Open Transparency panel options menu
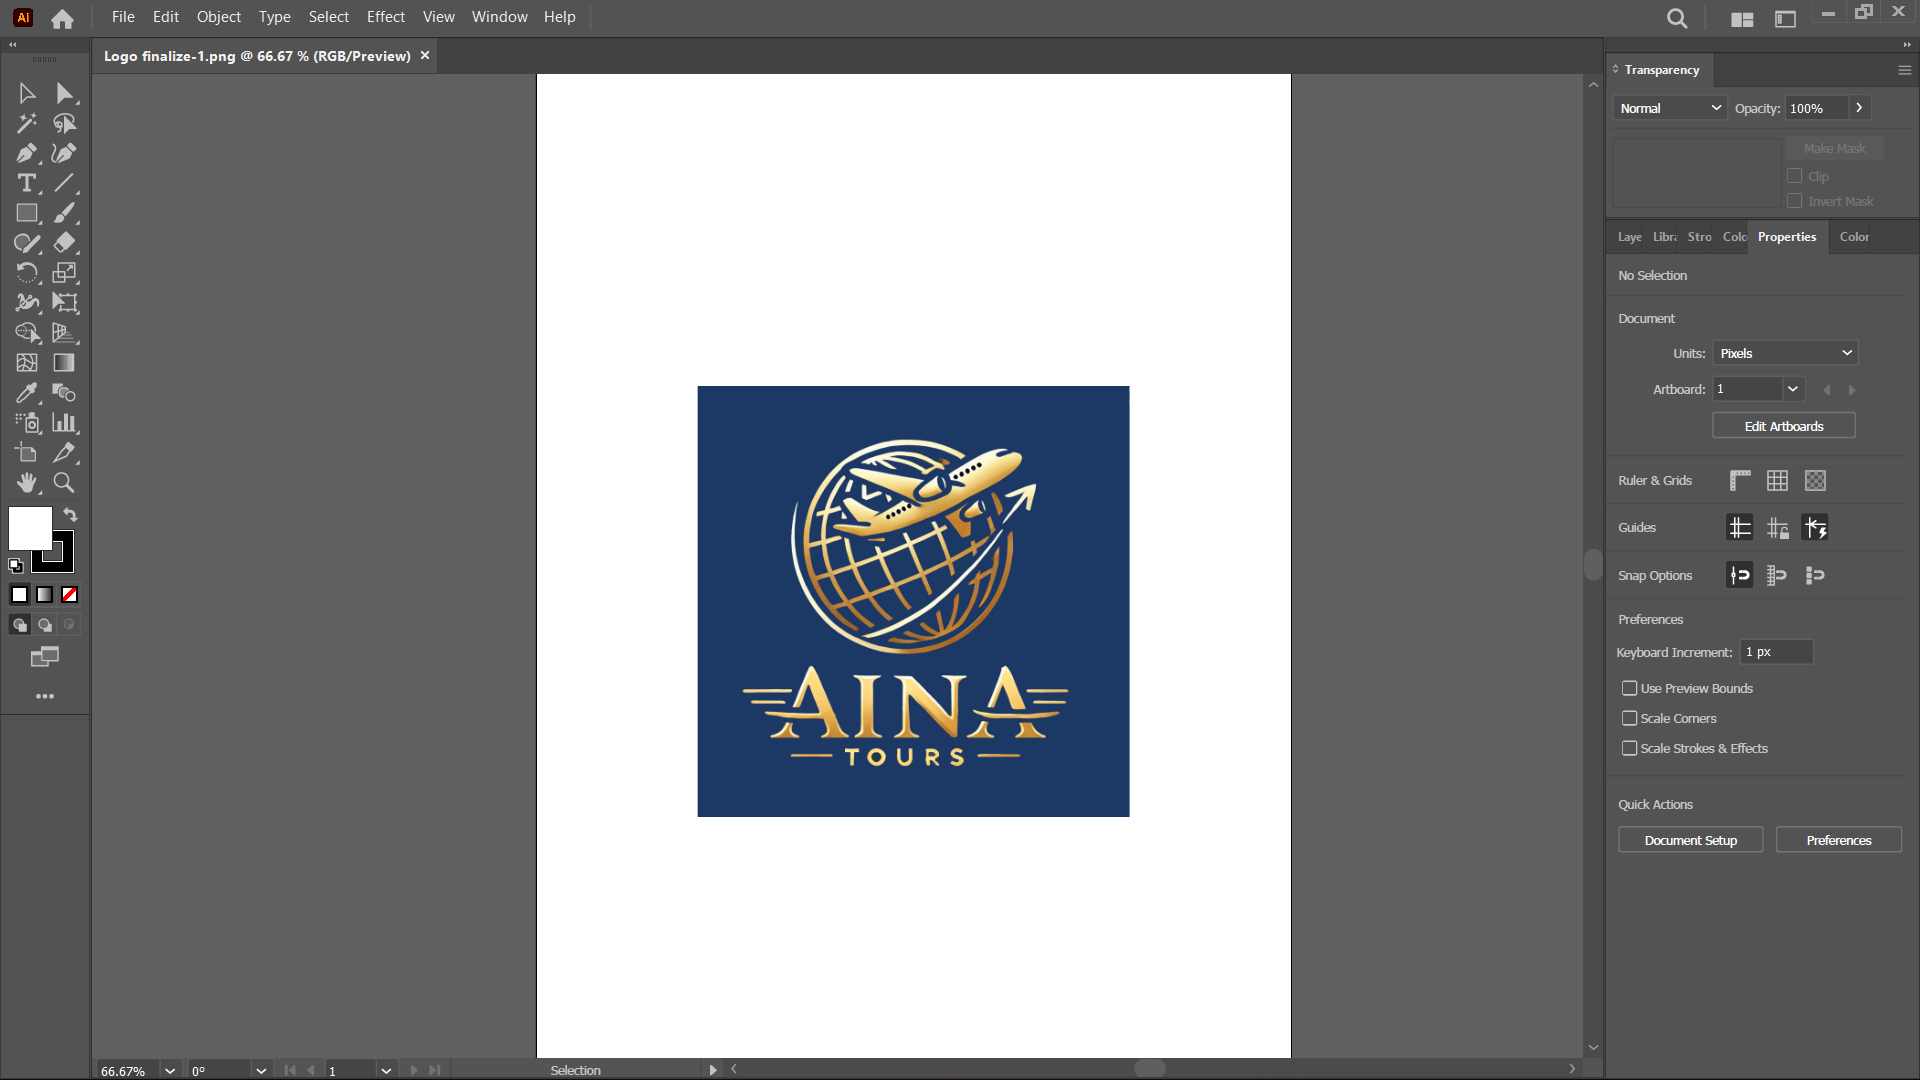 [x=1904, y=70]
